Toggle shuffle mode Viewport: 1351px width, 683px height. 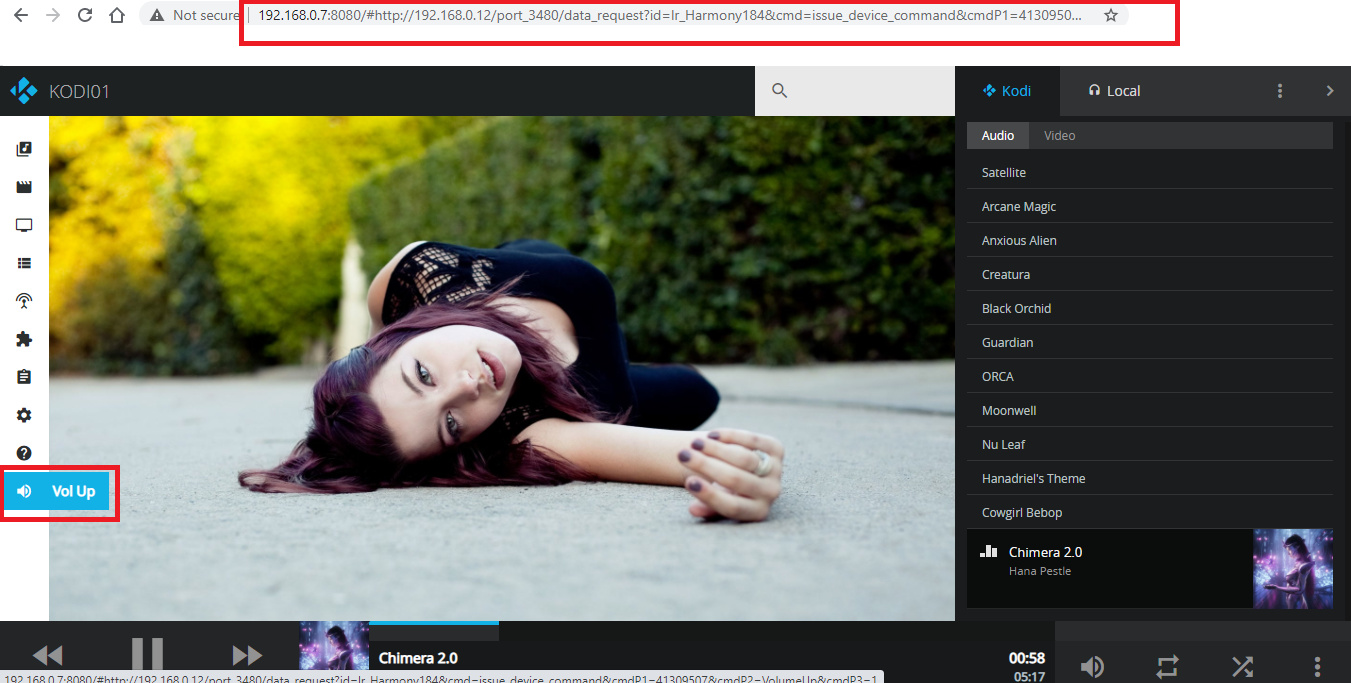[1243, 667]
